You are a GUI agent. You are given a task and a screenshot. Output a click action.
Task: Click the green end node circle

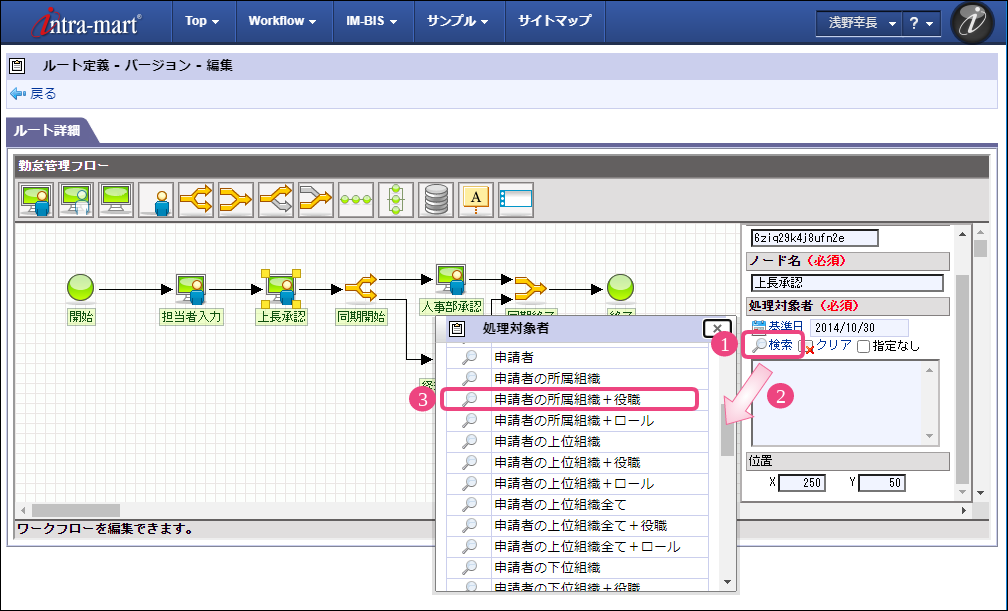[x=620, y=287]
